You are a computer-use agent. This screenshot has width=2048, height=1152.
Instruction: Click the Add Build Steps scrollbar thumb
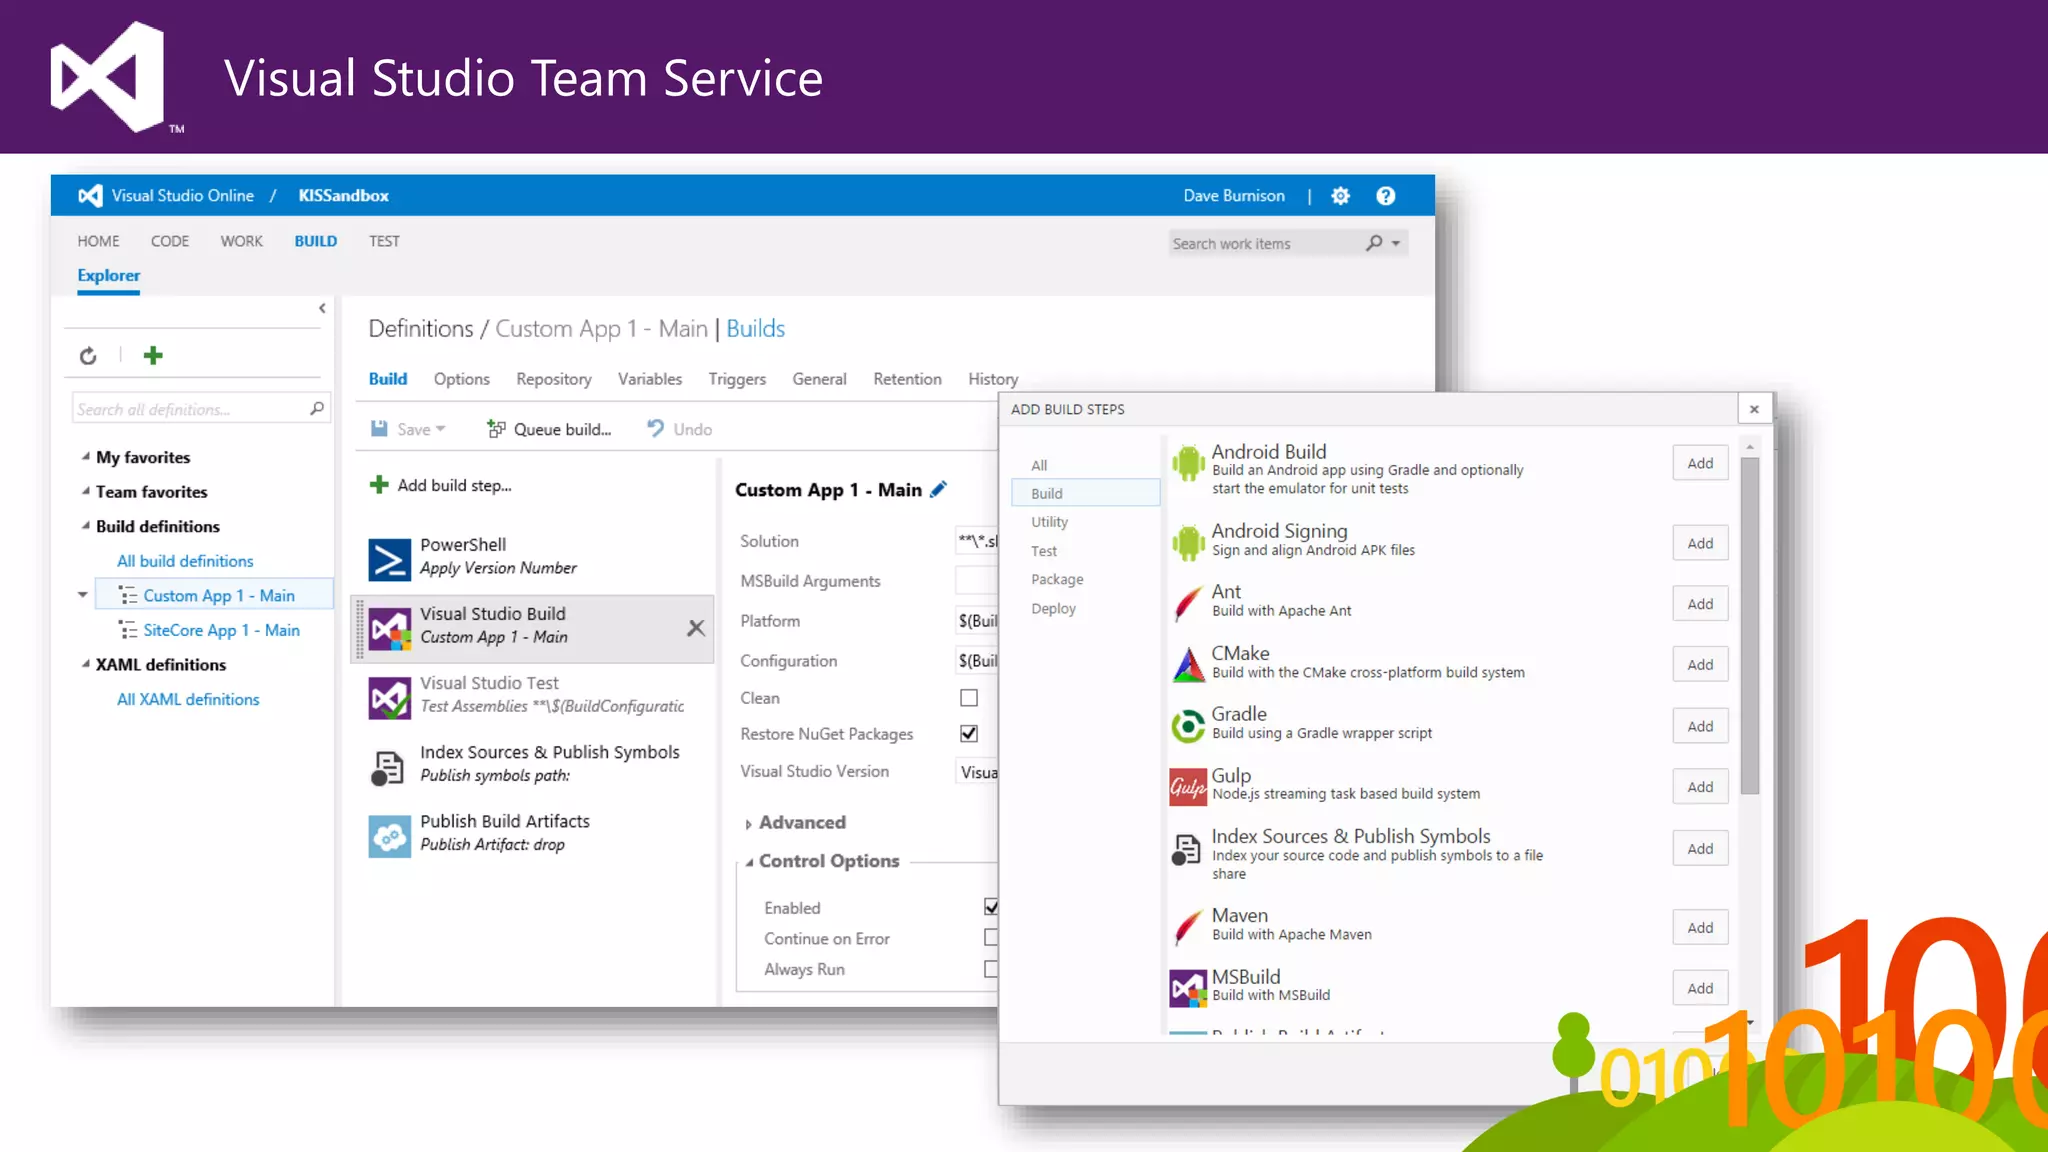click(1749, 626)
